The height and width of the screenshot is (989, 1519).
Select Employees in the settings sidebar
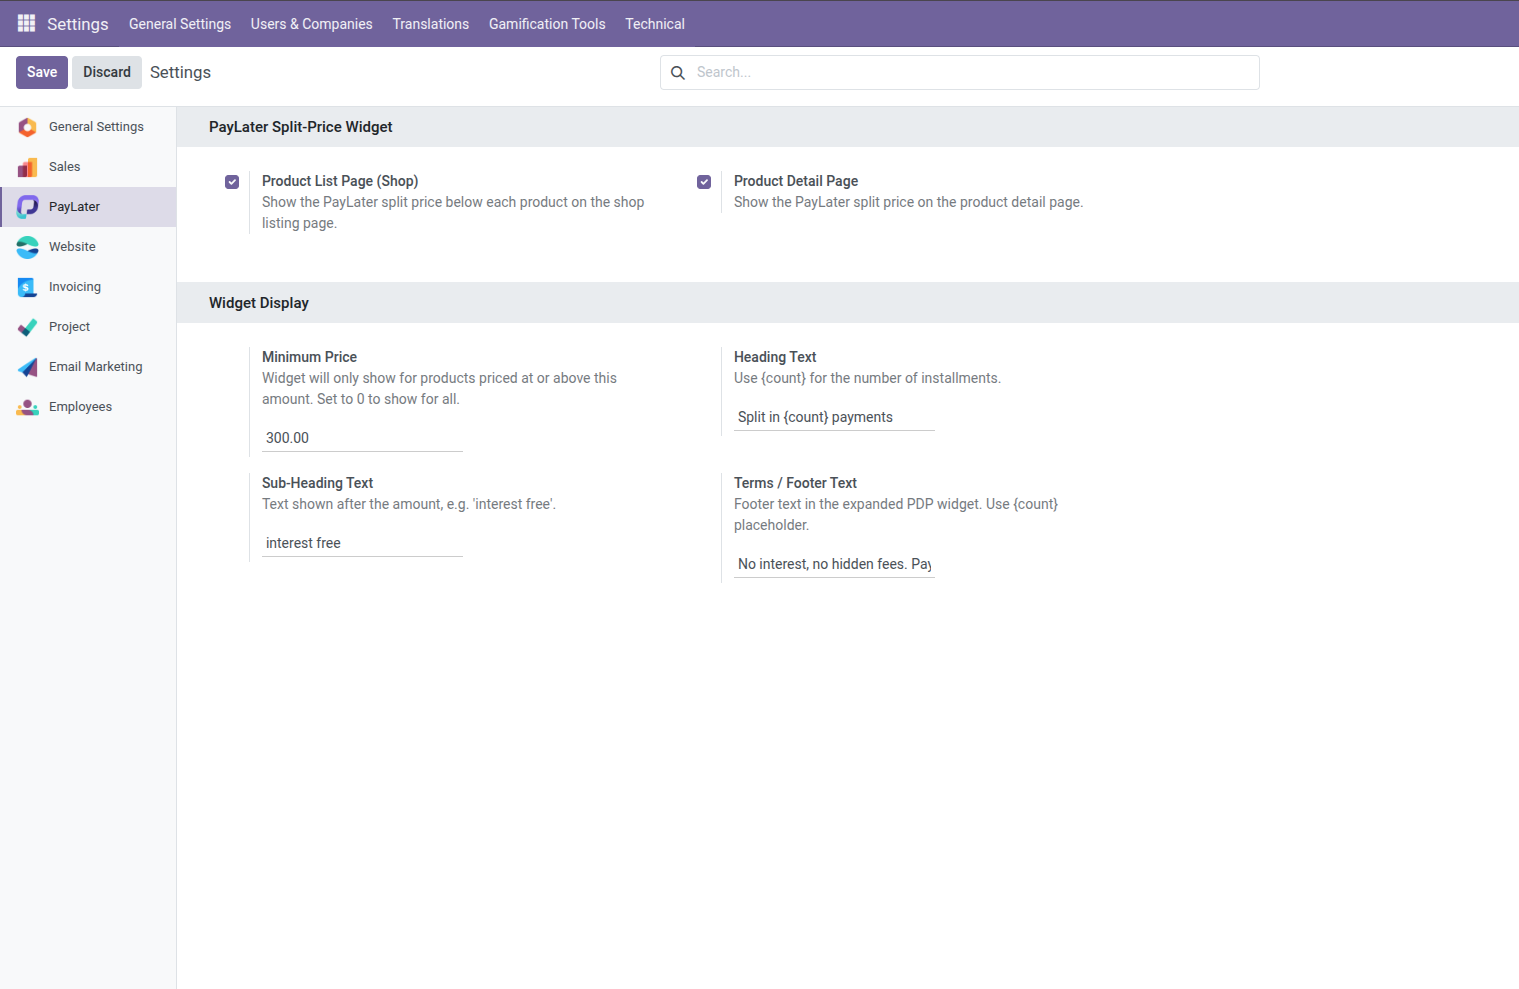(x=88, y=407)
